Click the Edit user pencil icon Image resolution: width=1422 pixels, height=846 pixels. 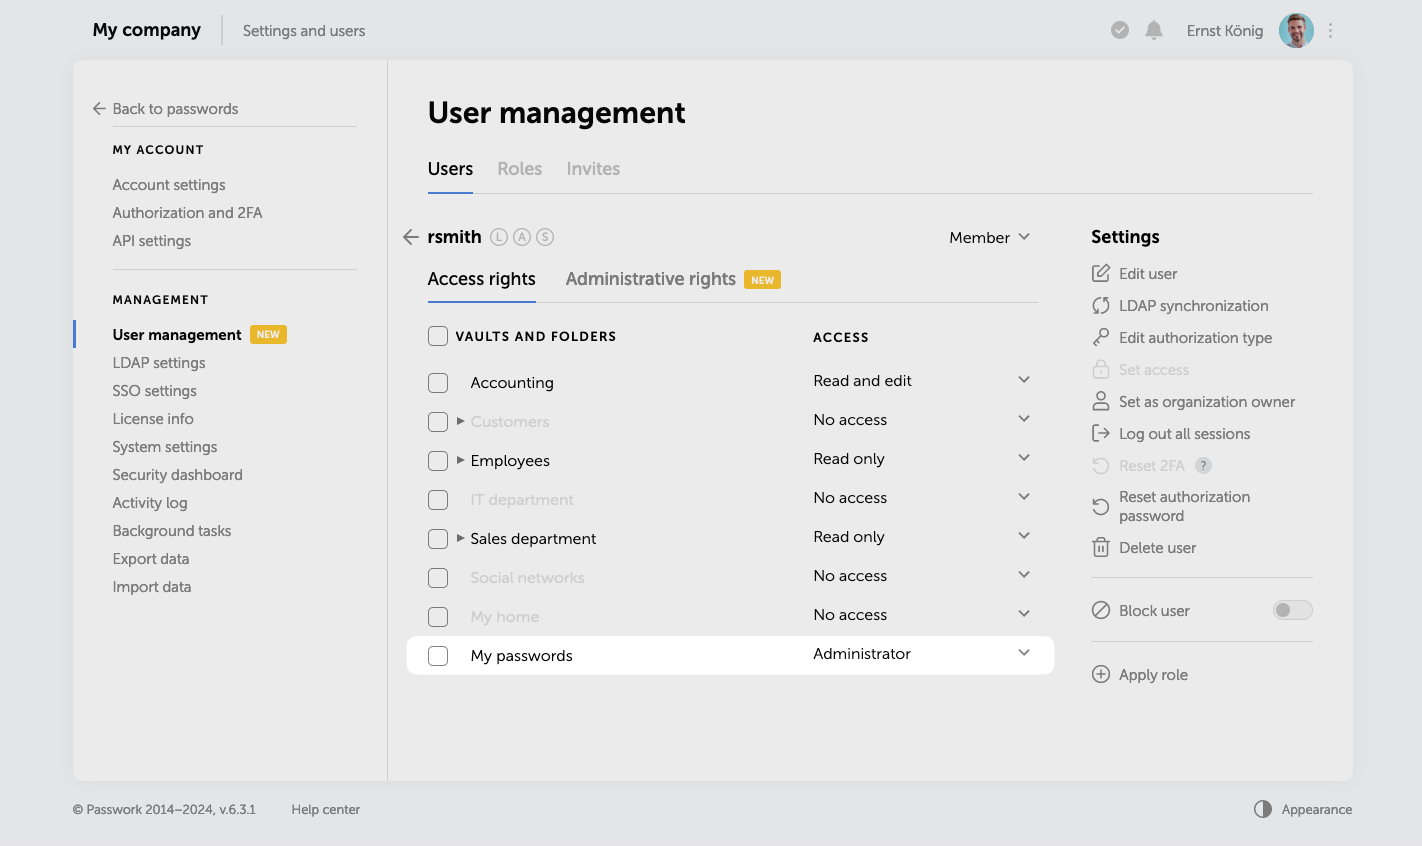(x=1101, y=273)
